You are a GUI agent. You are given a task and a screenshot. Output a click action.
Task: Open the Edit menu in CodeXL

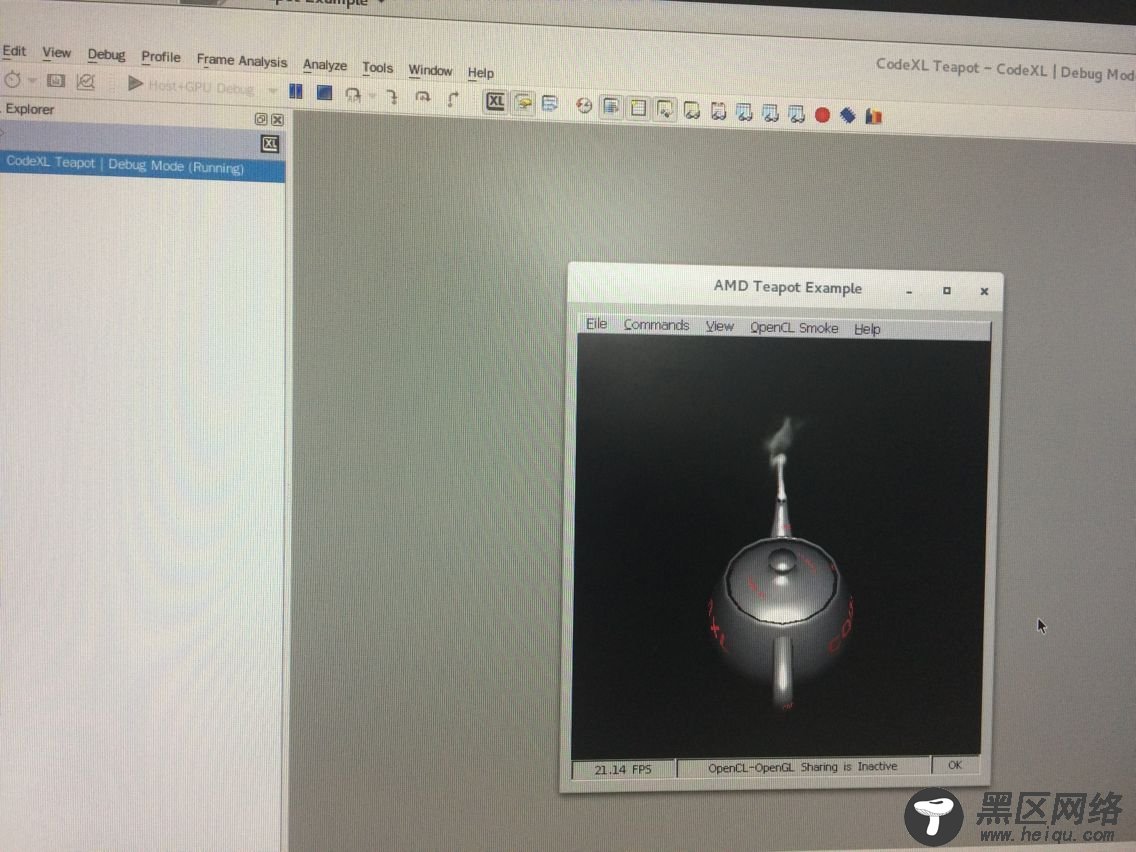14,51
